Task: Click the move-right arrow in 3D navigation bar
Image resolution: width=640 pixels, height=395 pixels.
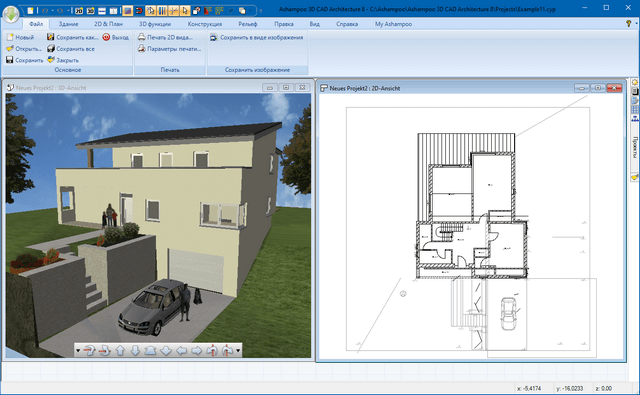Action: (x=196, y=350)
